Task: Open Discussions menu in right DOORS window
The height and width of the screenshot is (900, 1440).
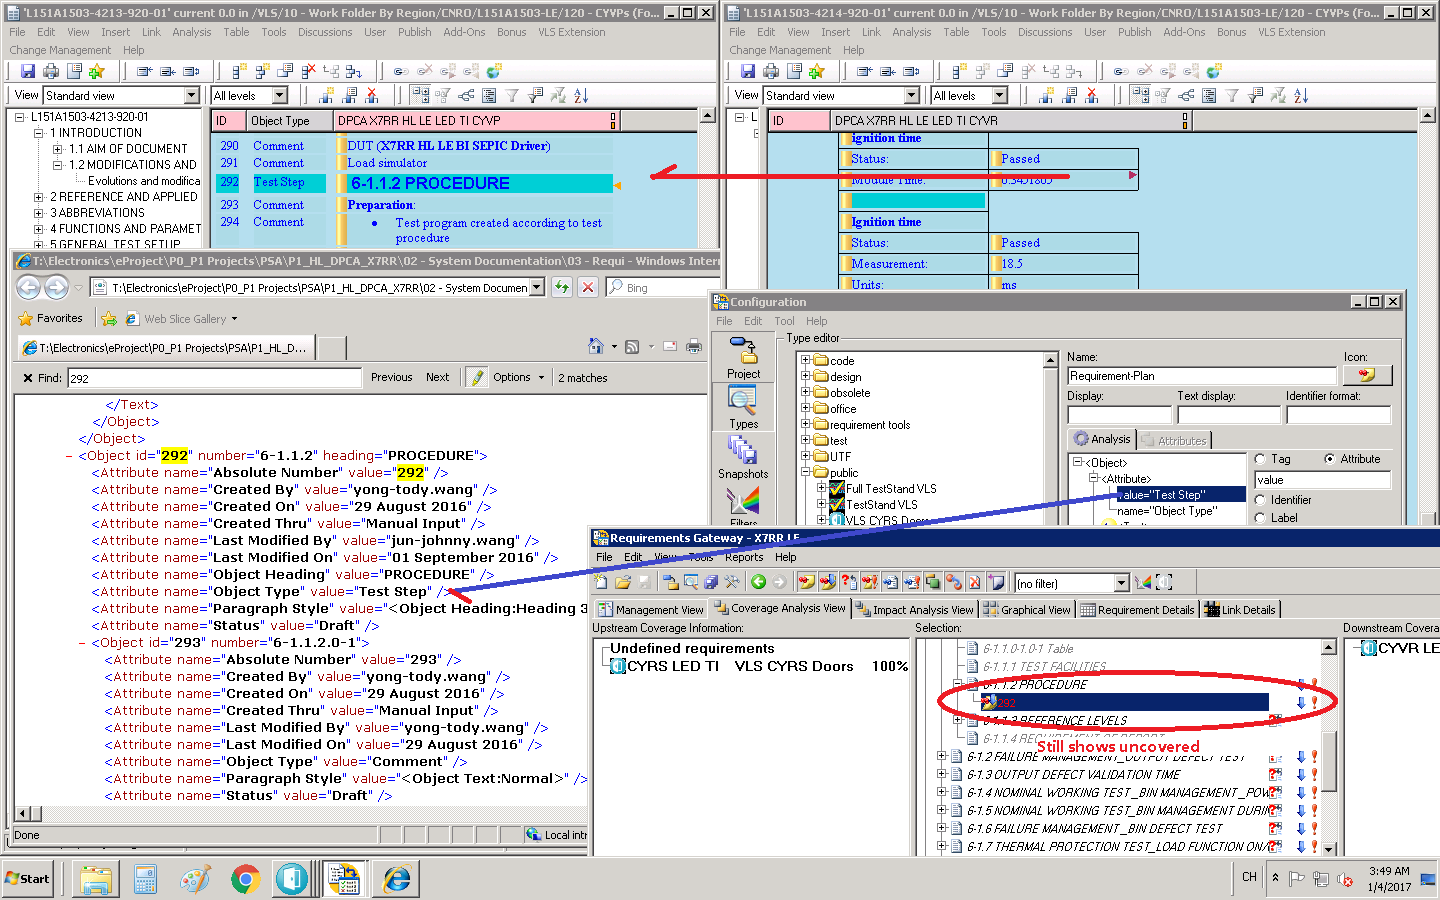Action: pos(1045,32)
